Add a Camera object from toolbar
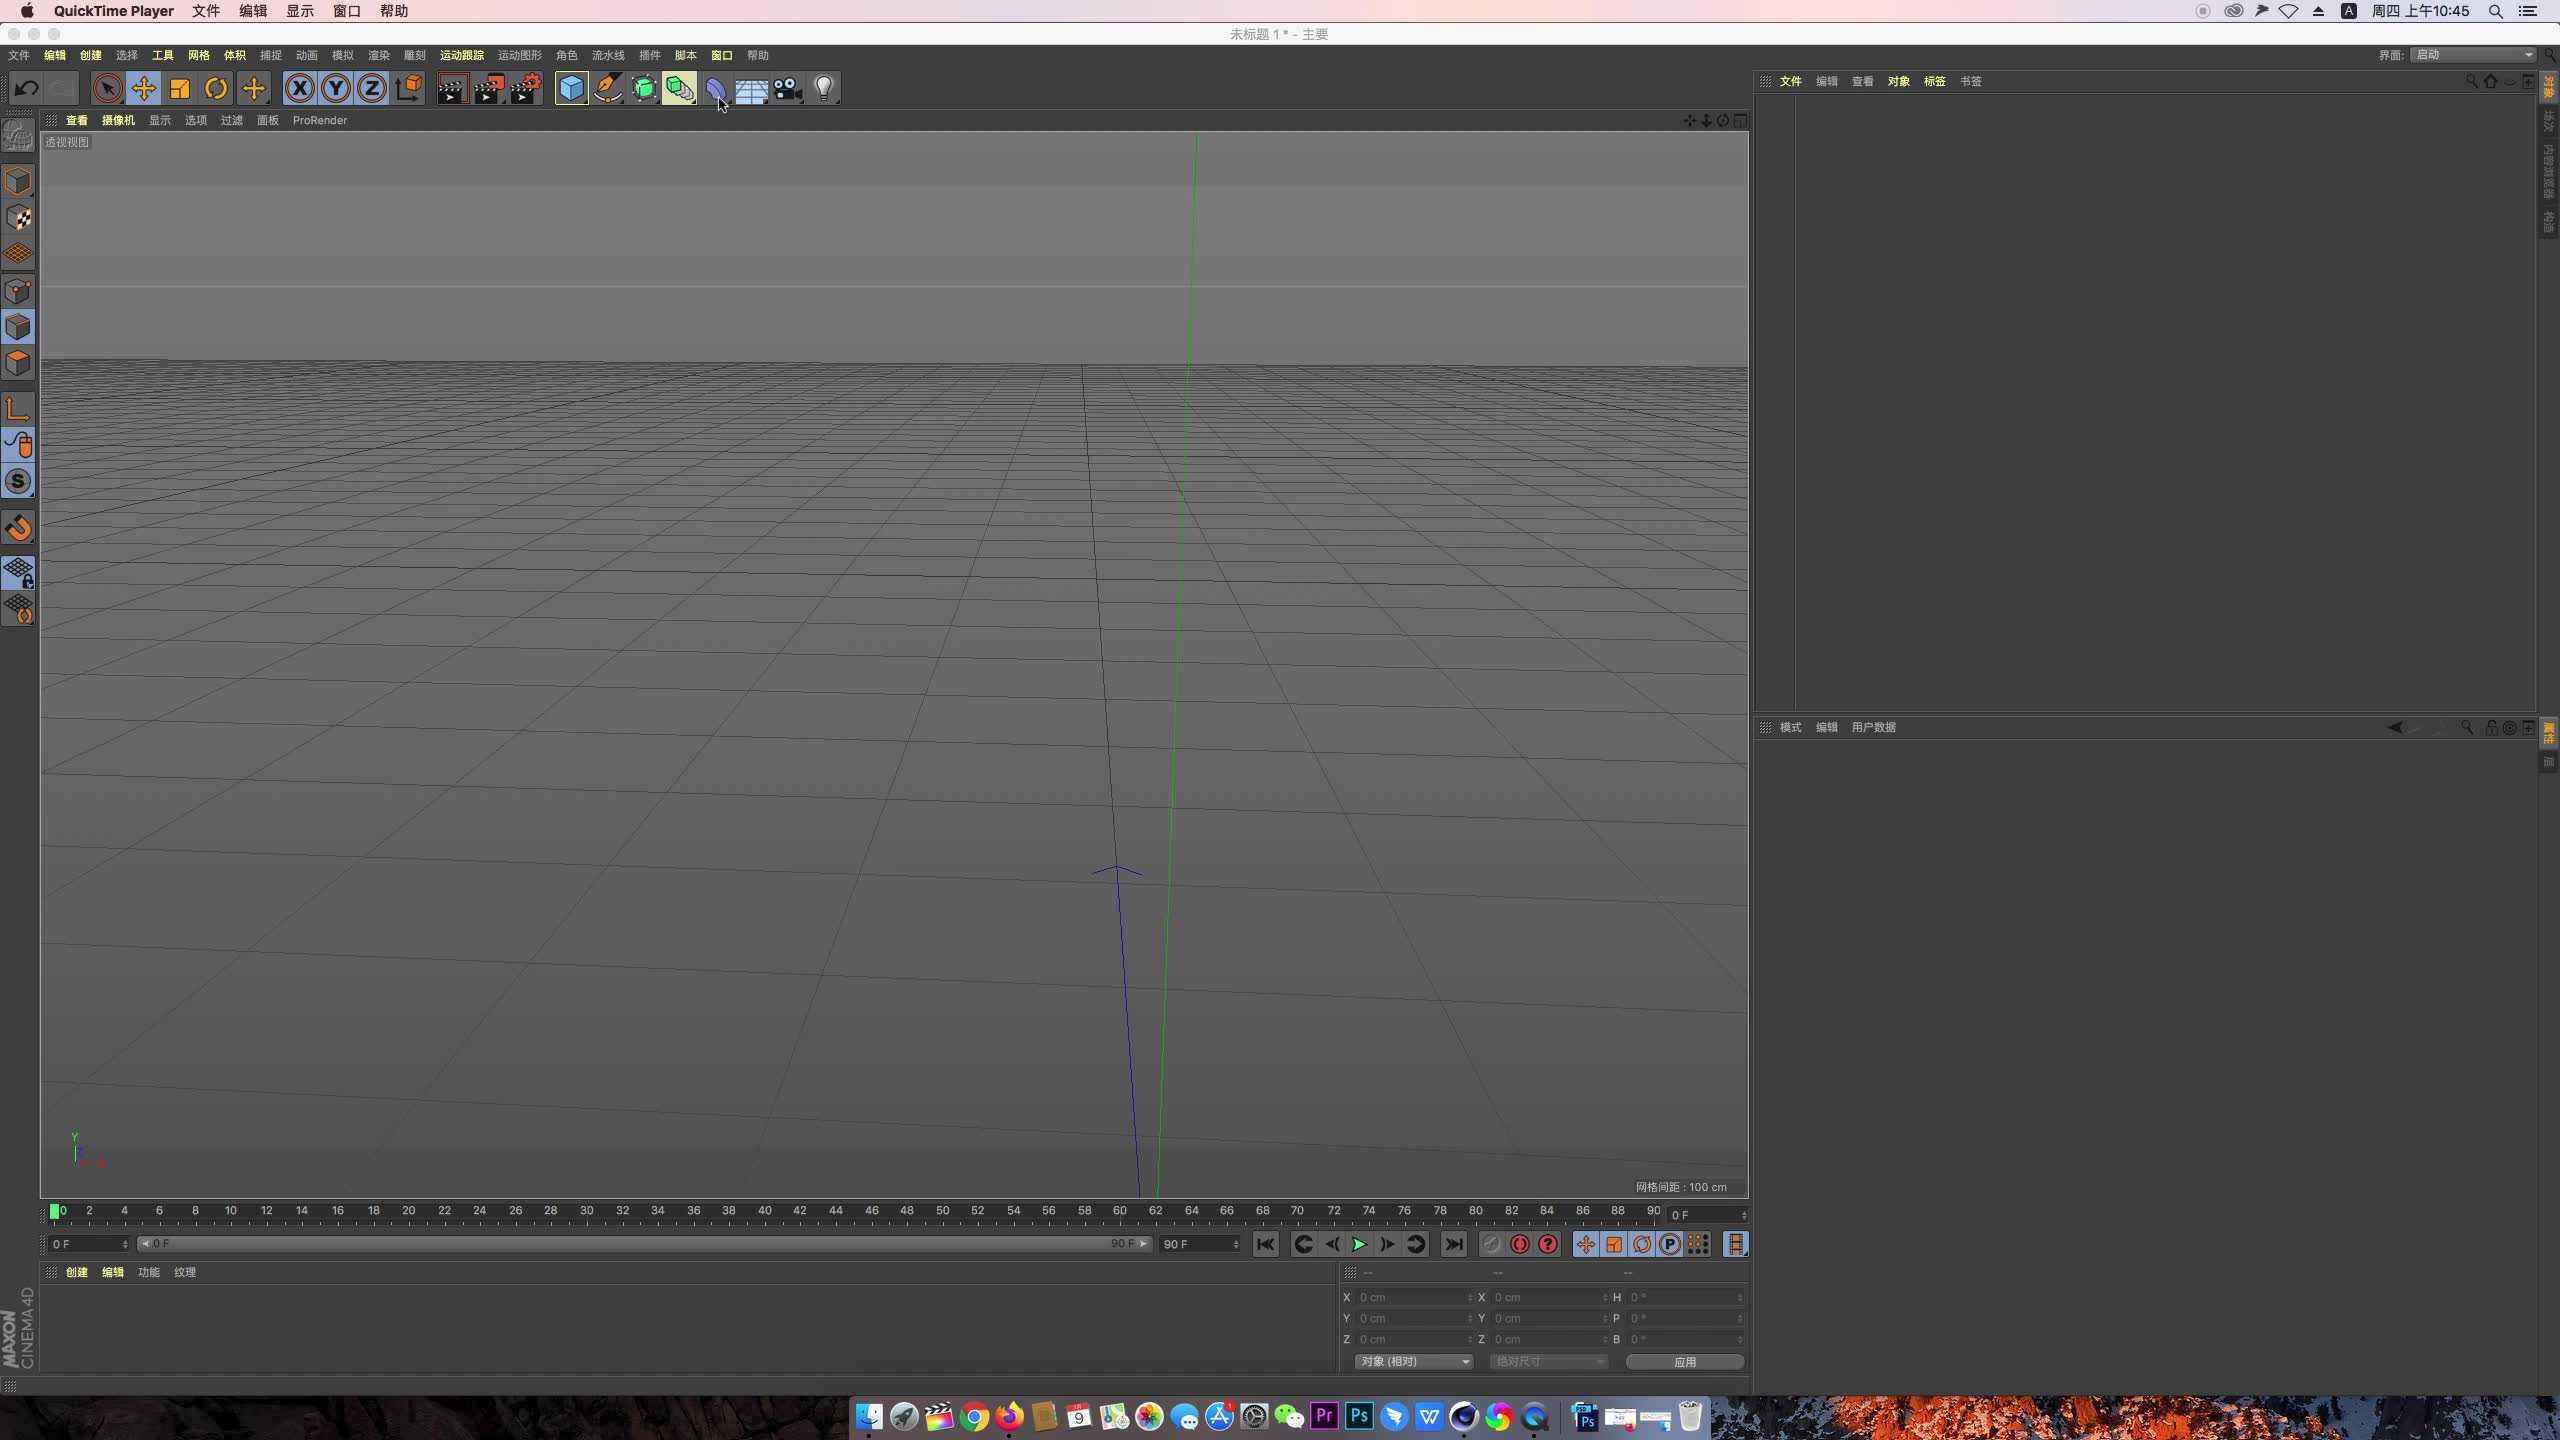2560x1440 pixels. pyautogui.click(x=788, y=89)
